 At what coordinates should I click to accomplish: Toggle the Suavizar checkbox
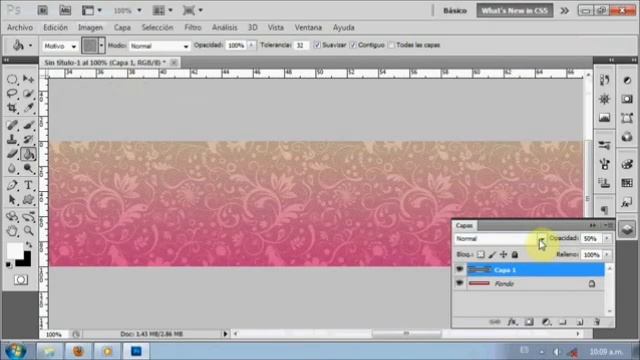[x=317, y=45]
